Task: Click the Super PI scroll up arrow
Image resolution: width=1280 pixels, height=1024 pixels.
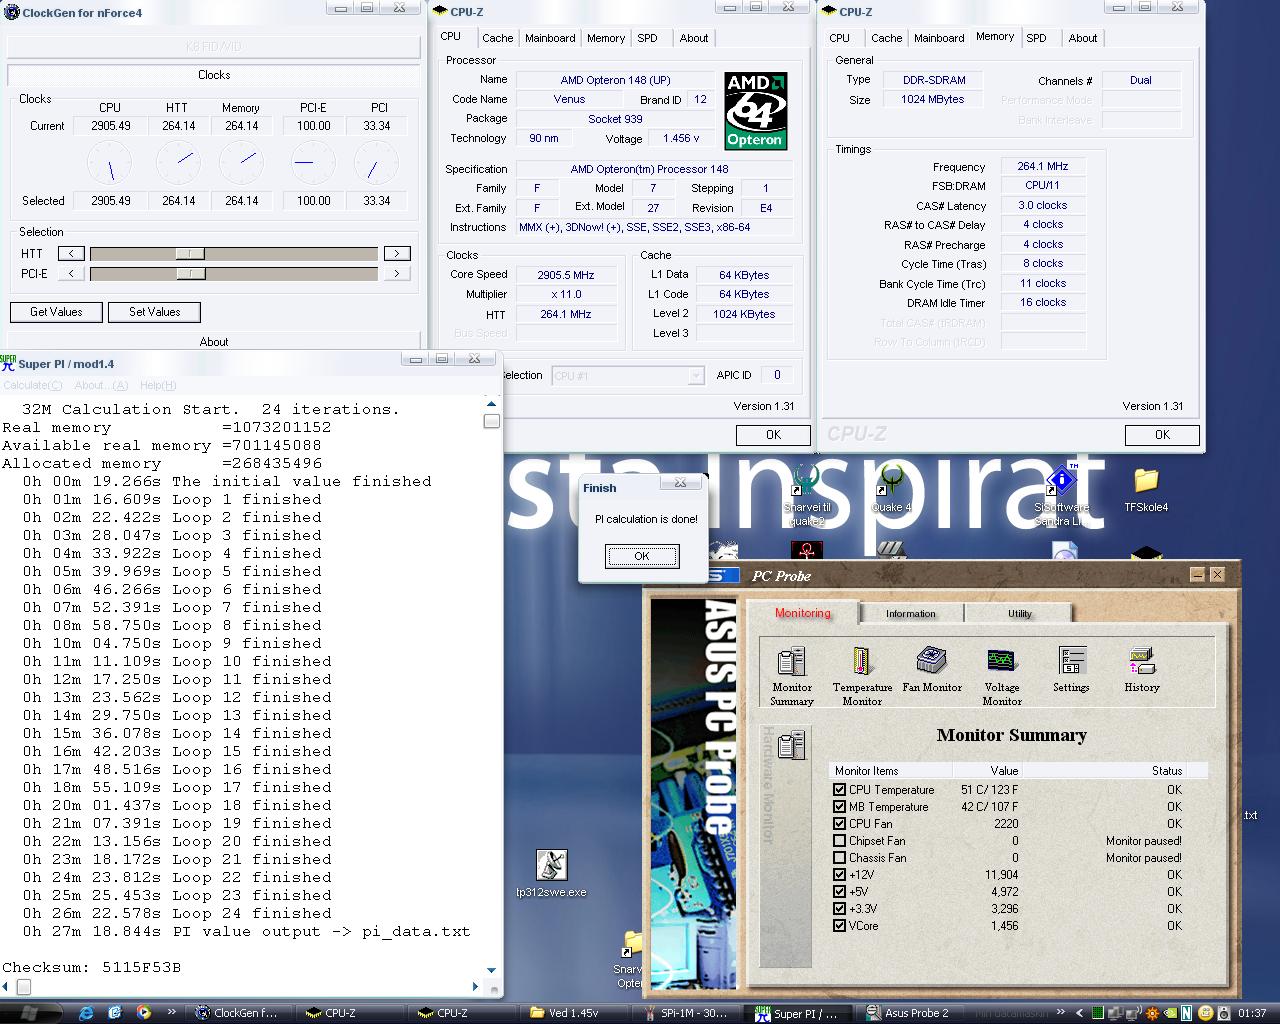Action: (491, 403)
